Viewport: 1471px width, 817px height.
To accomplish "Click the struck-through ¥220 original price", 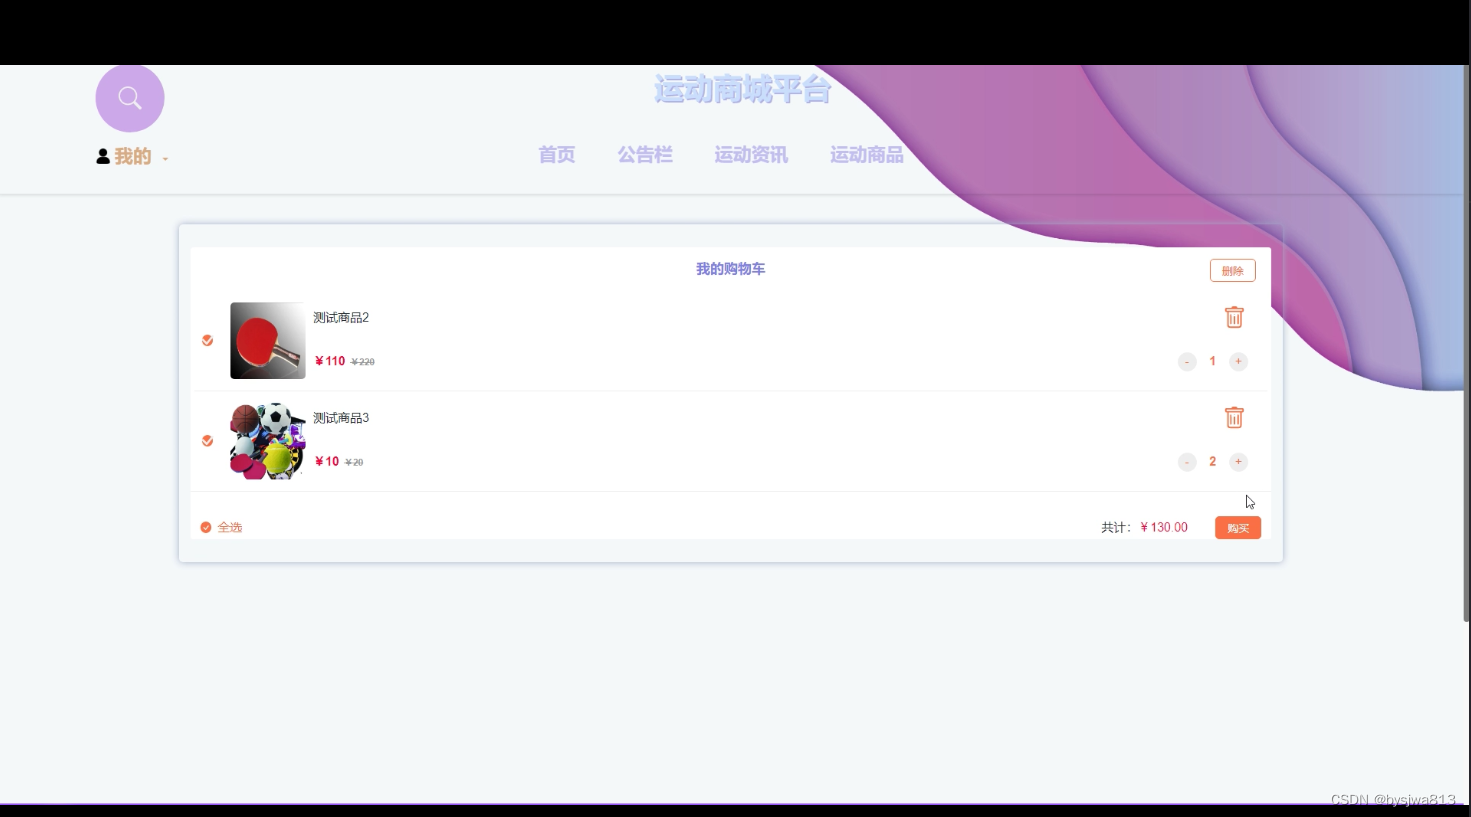I will coord(363,362).
